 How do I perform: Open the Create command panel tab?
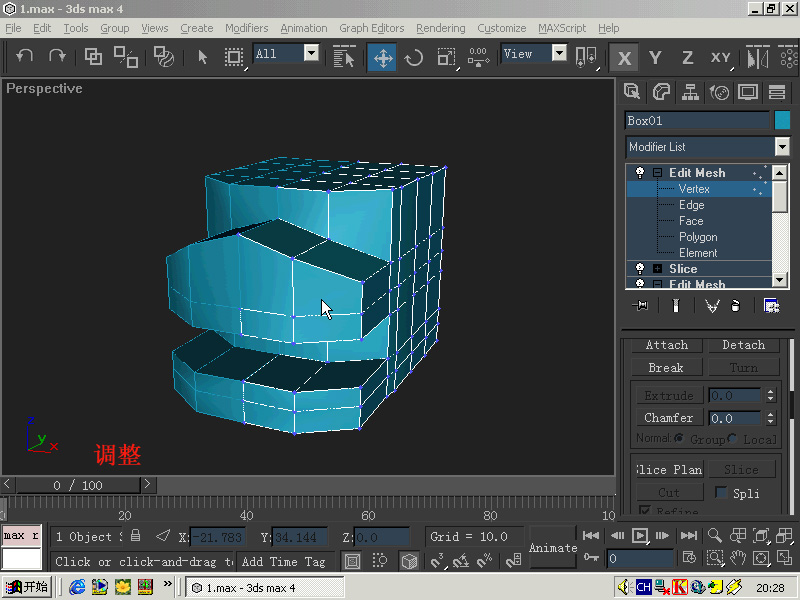coord(632,92)
